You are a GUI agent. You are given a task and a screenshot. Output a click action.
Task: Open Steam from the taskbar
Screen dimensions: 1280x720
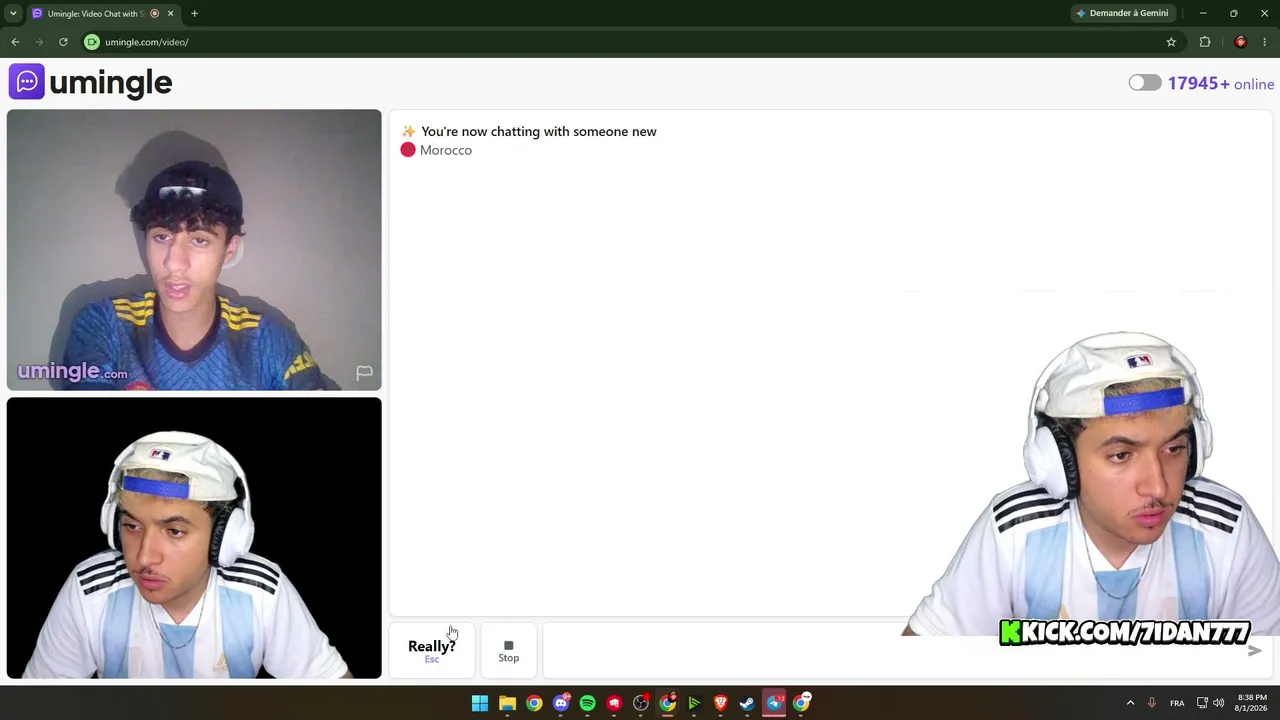(x=747, y=703)
